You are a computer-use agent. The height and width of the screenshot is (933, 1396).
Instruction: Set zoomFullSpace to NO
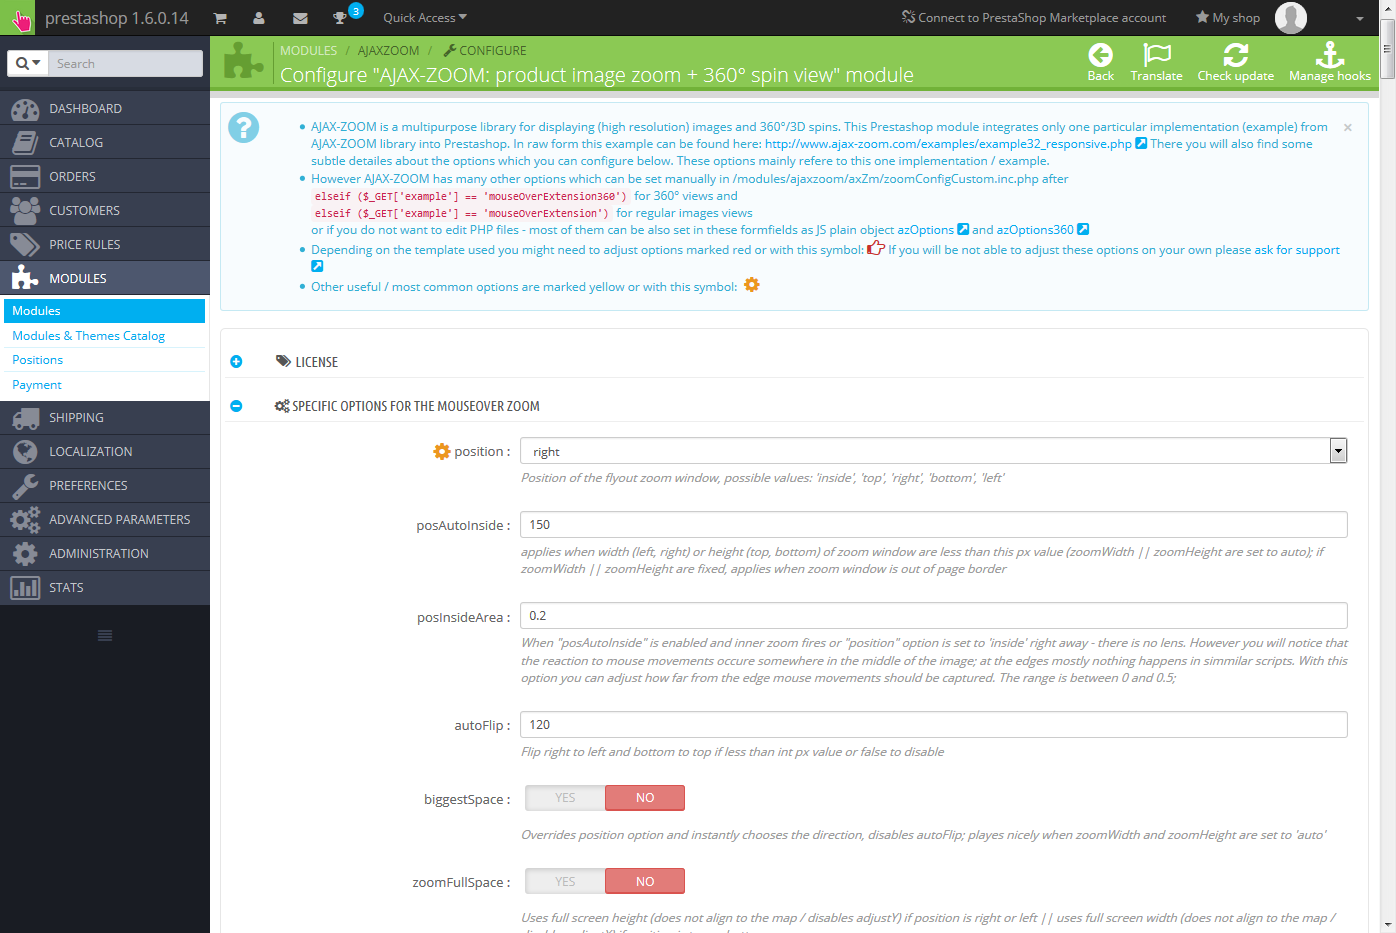pyautogui.click(x=645, y=881)
